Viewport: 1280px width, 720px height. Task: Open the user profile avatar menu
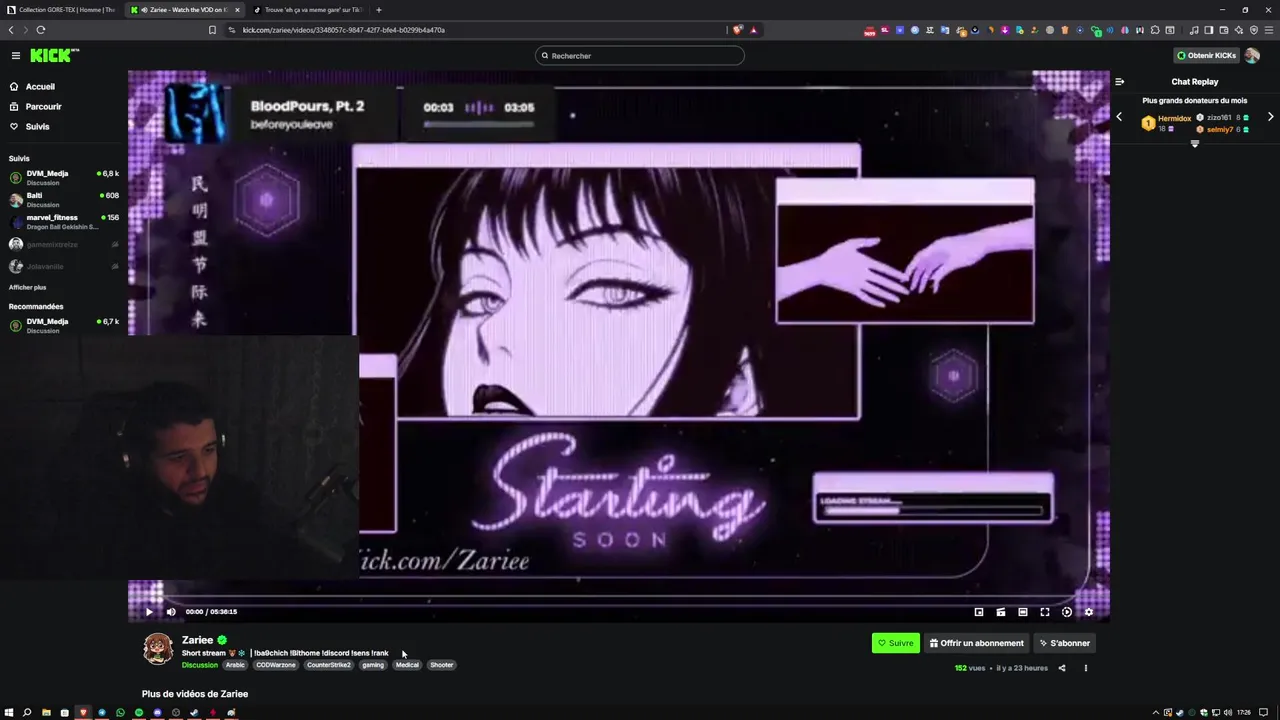(x=1252, y=56)
